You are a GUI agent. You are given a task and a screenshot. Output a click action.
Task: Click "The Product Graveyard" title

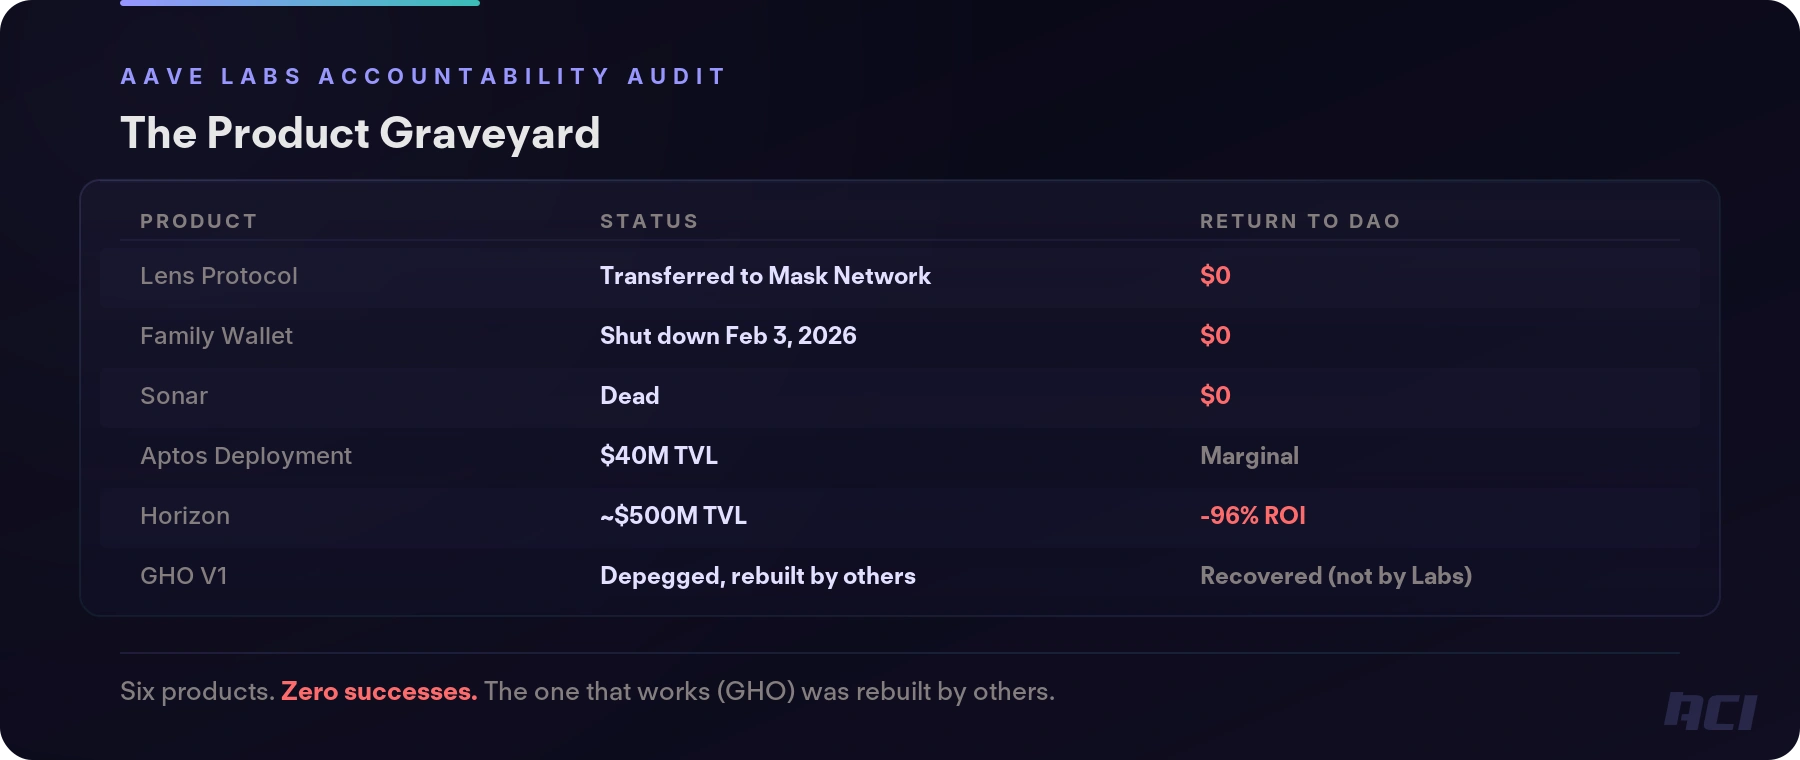tap(360, 133)
